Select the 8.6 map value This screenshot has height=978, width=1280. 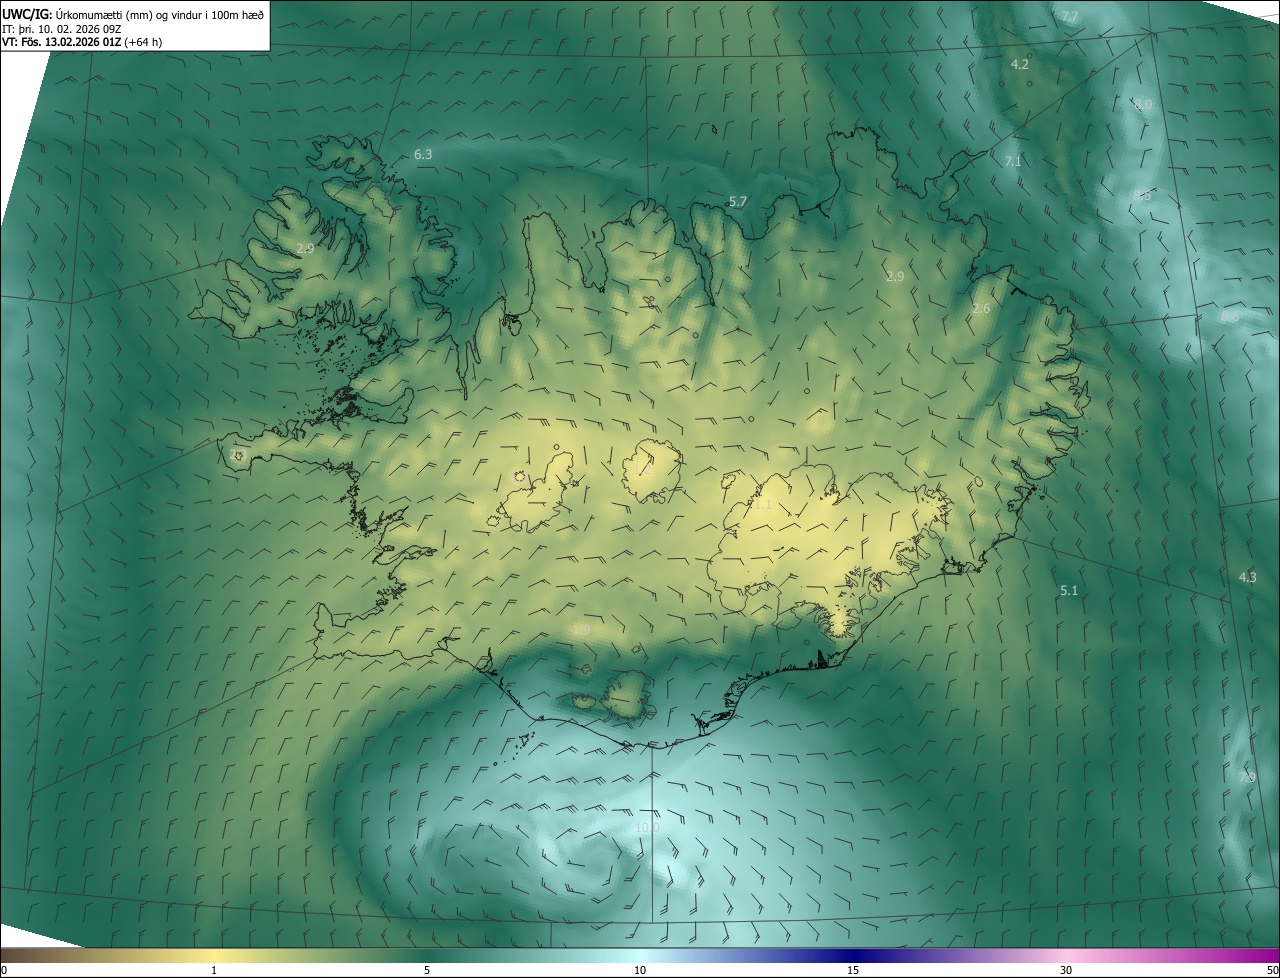(x=1230, y=317)
